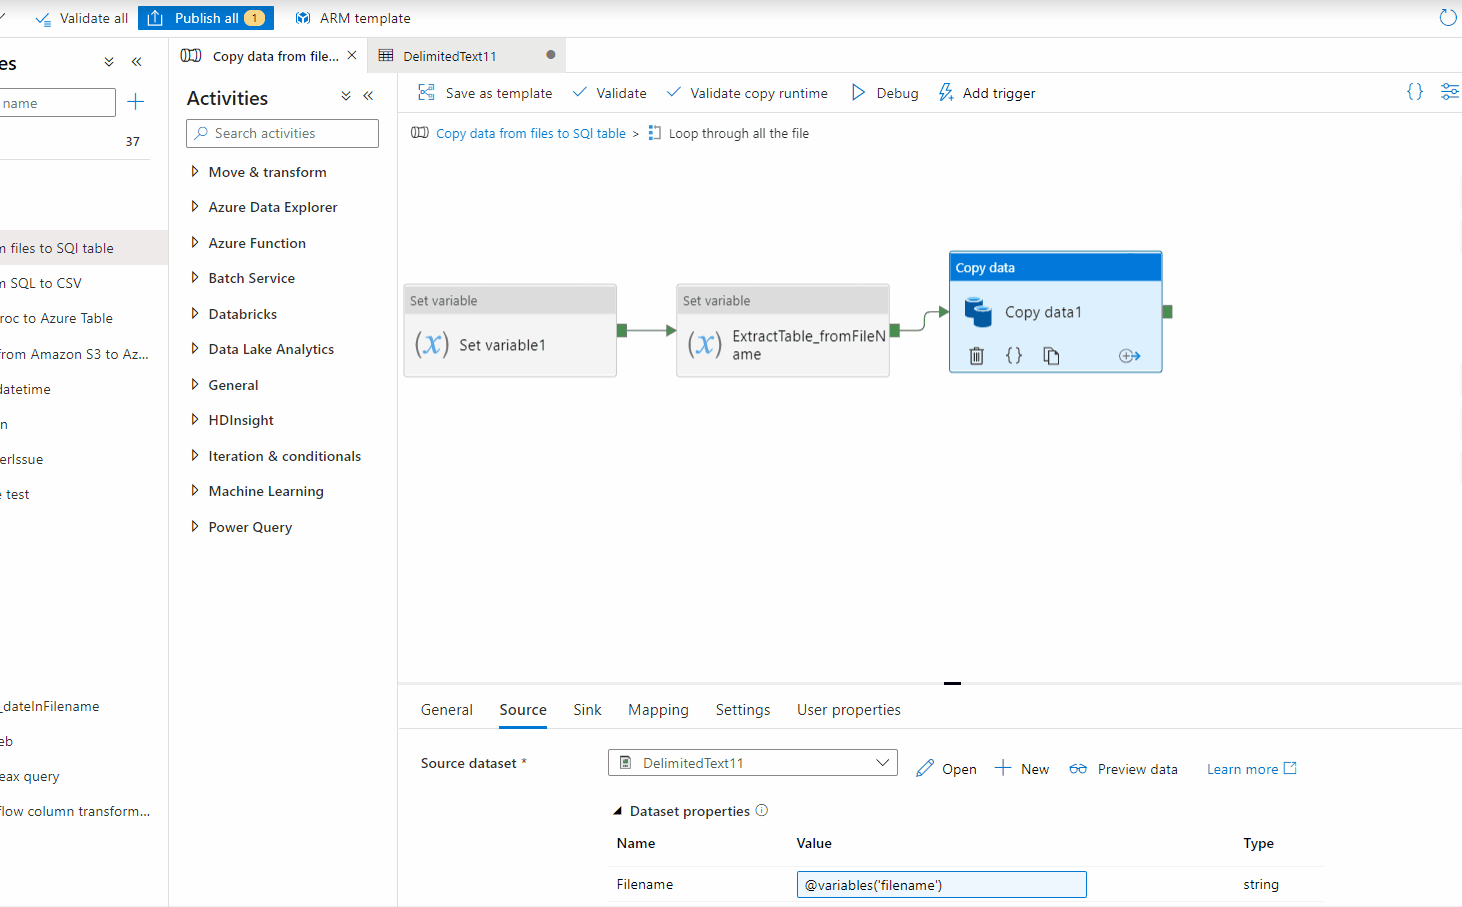This screenshot has height=907, width=1462.
Task: Collapse the Dataset properties section
Action: click(618, 810)
